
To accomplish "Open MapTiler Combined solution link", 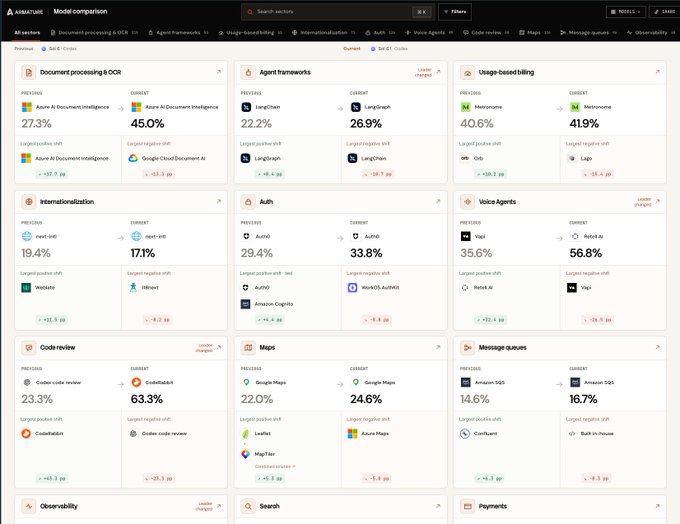I will click(275, 466).
